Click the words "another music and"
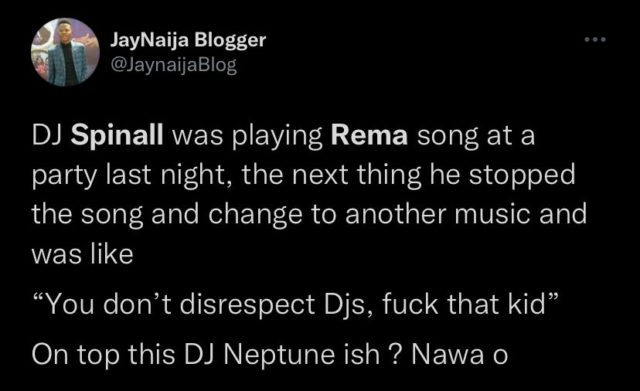The width and height of the screenshot is (640, 391). point(466,214)
